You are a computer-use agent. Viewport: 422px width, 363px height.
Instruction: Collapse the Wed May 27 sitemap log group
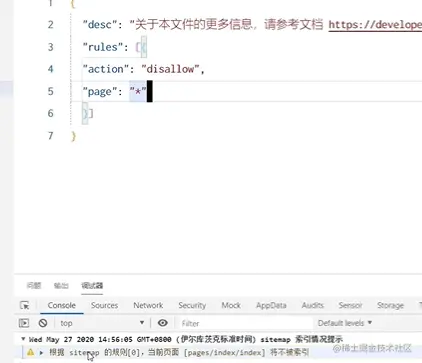coord(23,339)
